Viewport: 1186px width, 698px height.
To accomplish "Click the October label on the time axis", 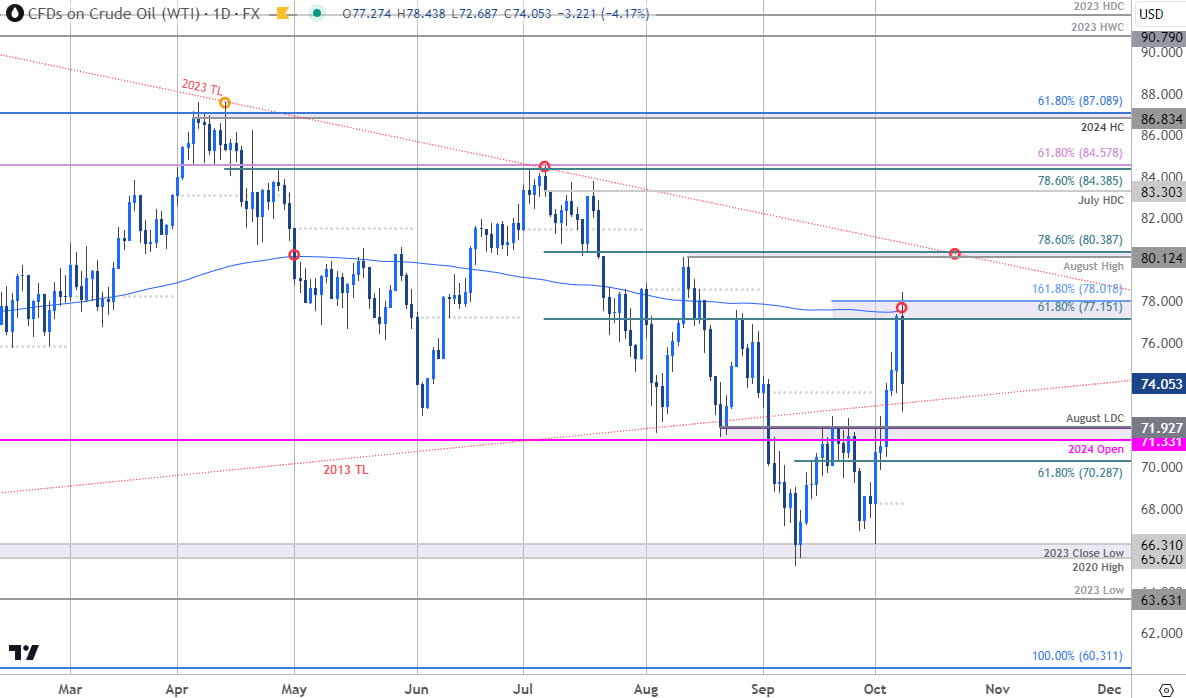I will [874, 689].
